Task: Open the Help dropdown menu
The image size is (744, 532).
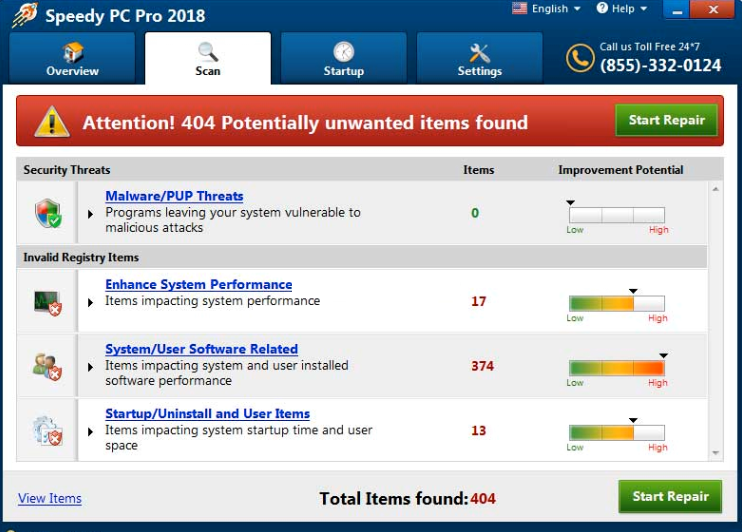Action: pos(621,9)
